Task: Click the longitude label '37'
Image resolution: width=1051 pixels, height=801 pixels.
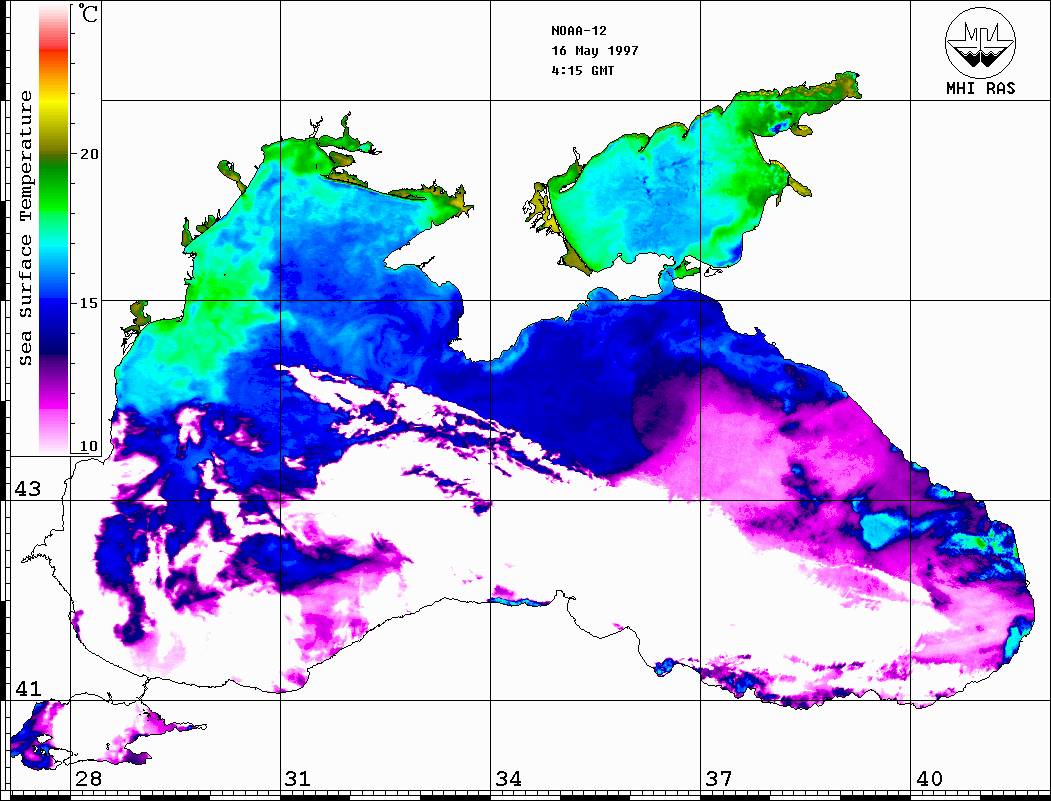Action: 719,778
